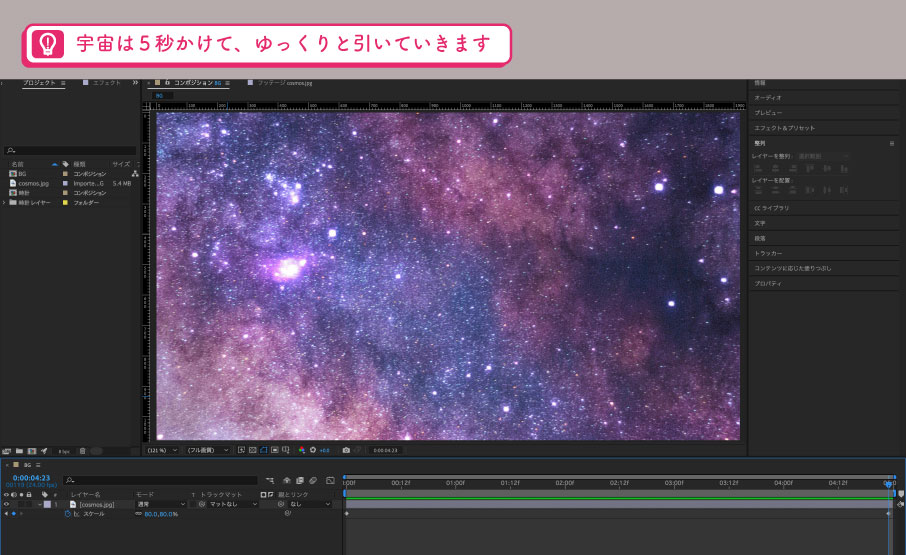Viewport: 906px width, 555px height.
Task: Sort by the 種類 column header
Action: (79, 164)
